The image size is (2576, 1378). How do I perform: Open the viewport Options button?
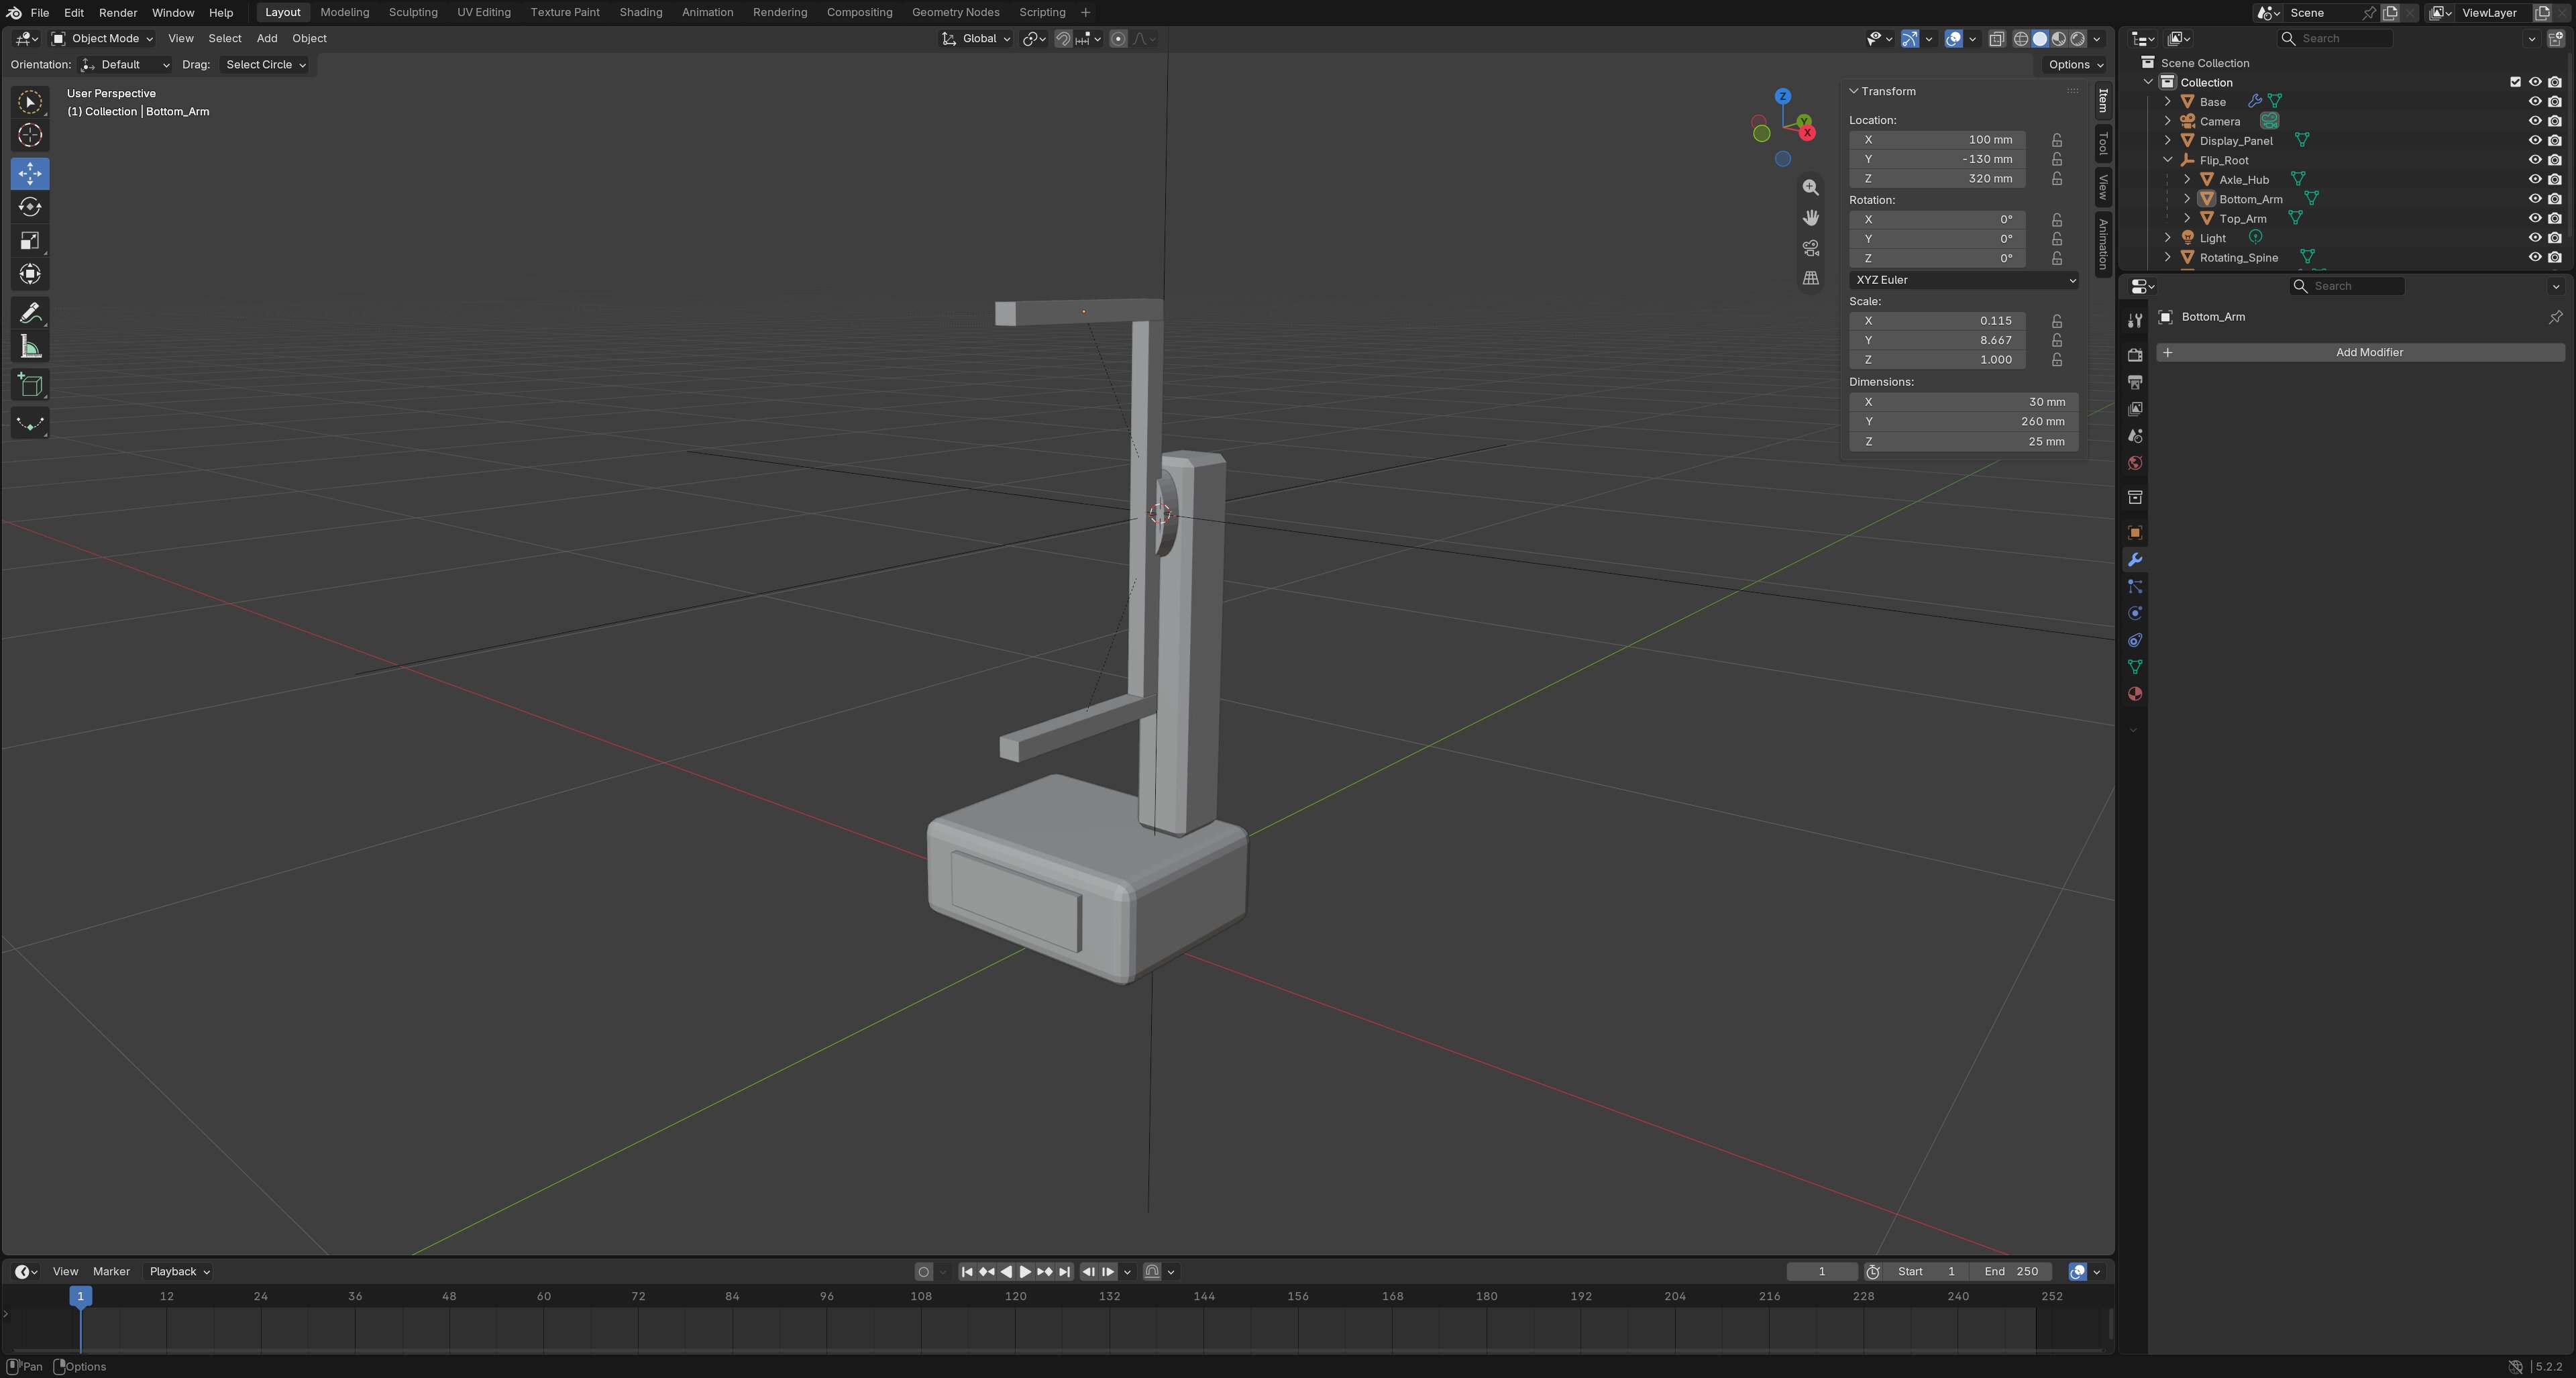click(x=2075, y=64)
